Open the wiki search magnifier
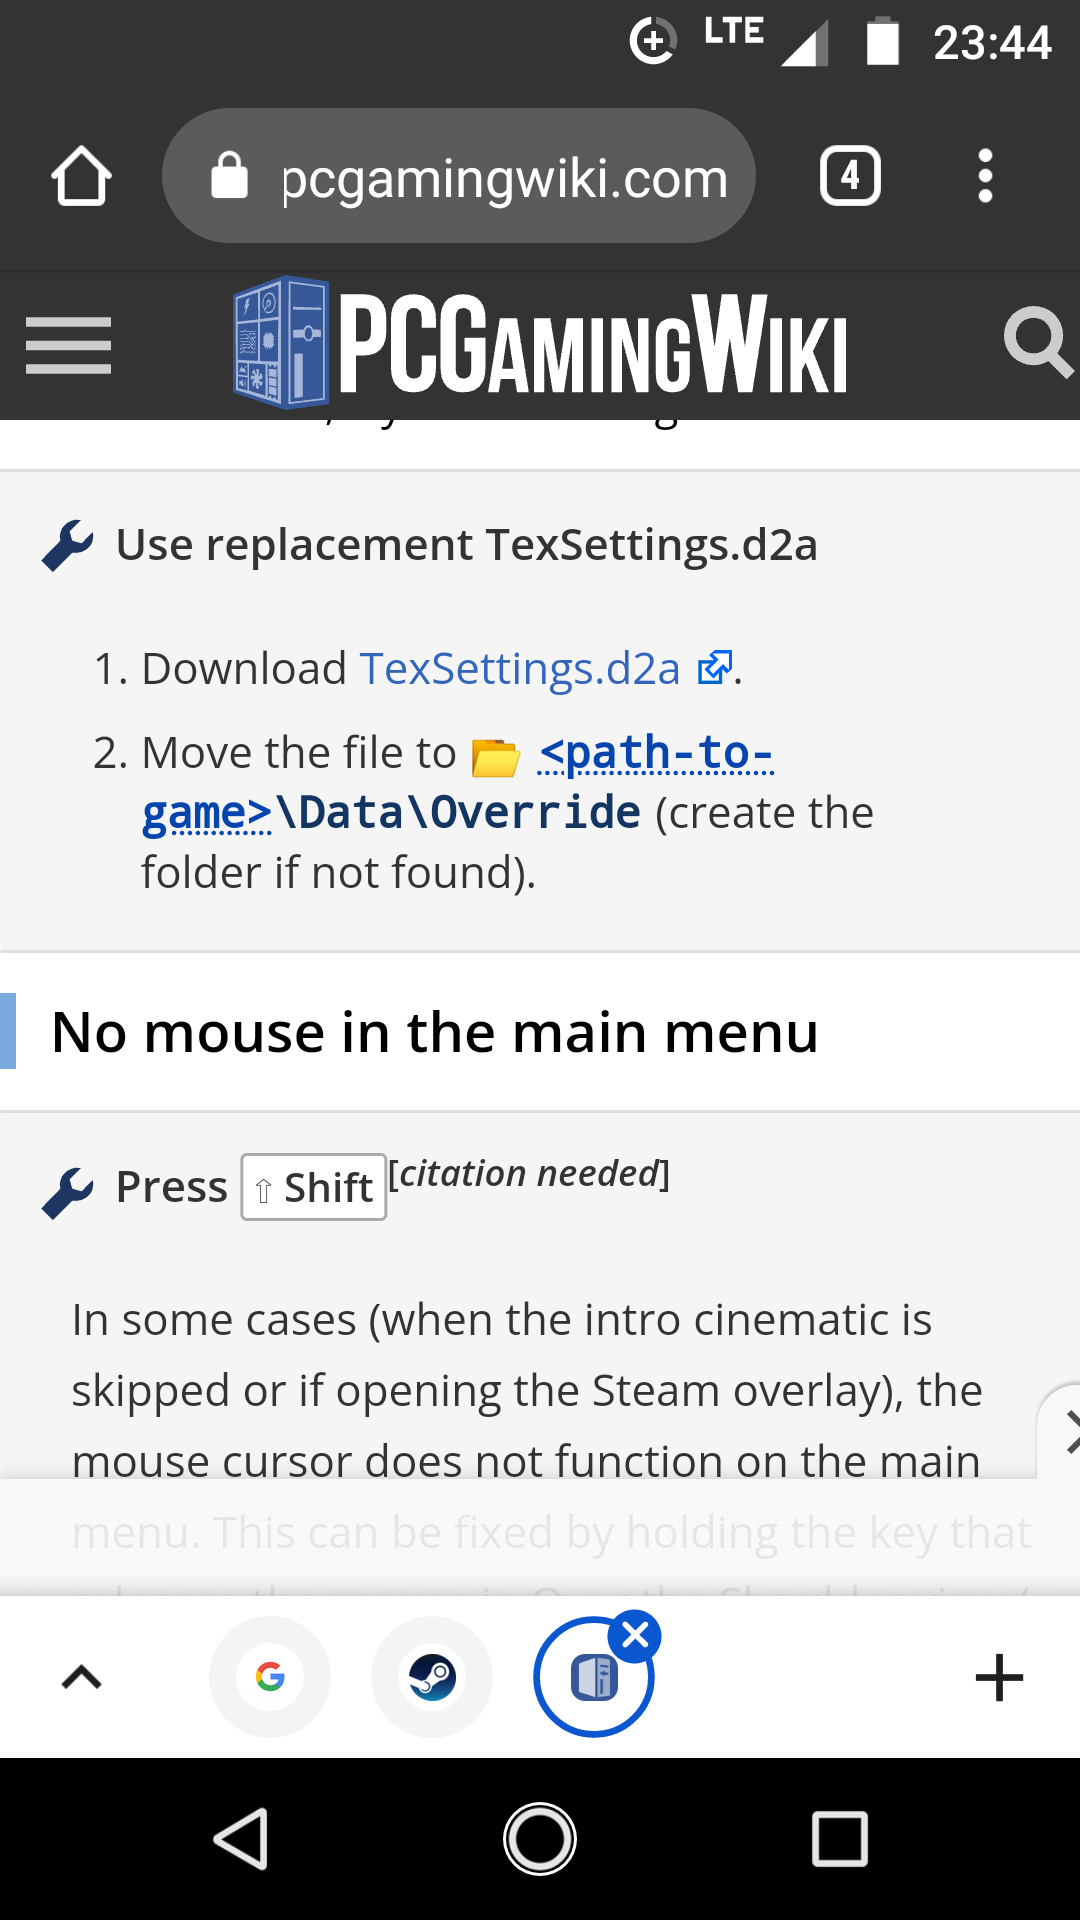 pyautogui.click(x=1039, y=343)
